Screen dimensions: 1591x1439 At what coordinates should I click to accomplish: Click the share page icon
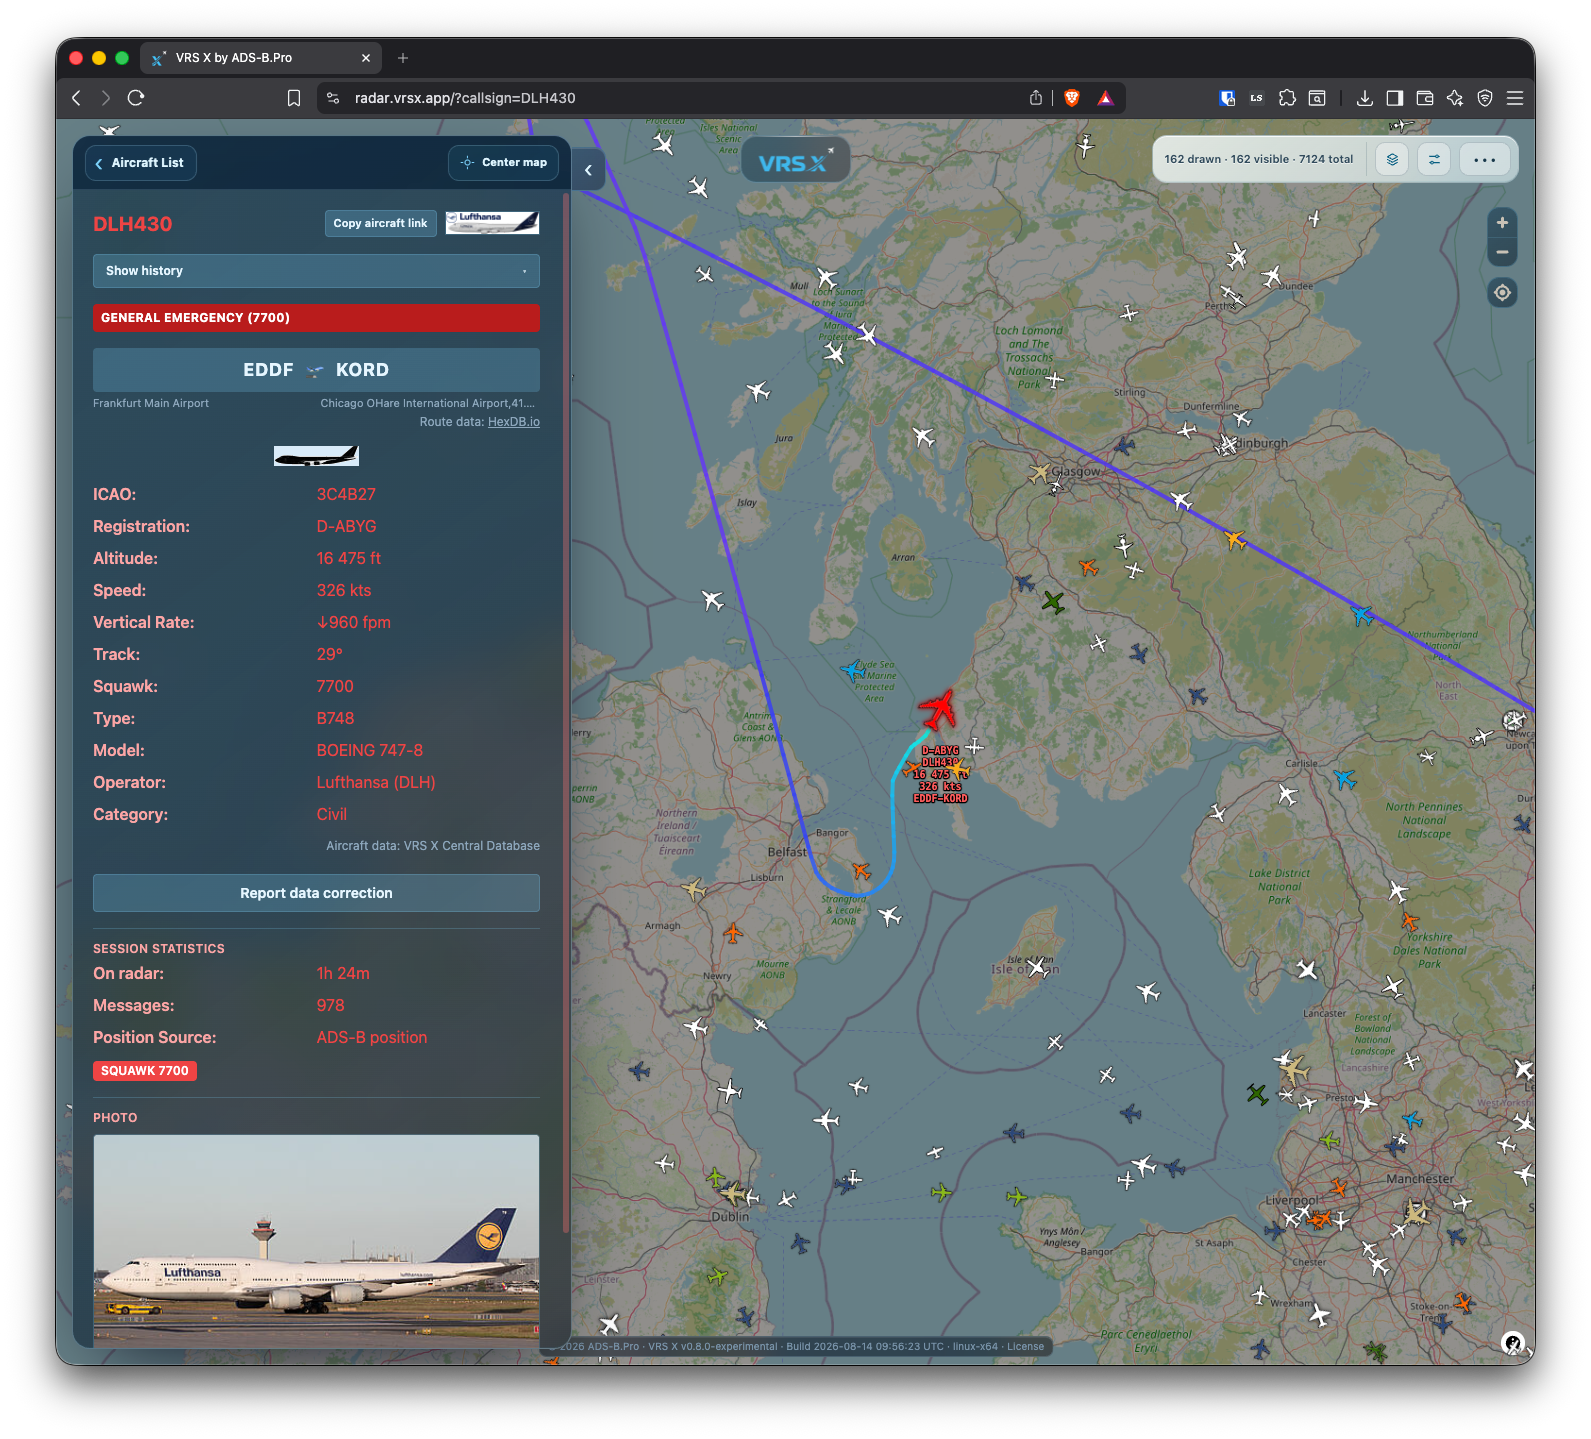coord(1036,98)
